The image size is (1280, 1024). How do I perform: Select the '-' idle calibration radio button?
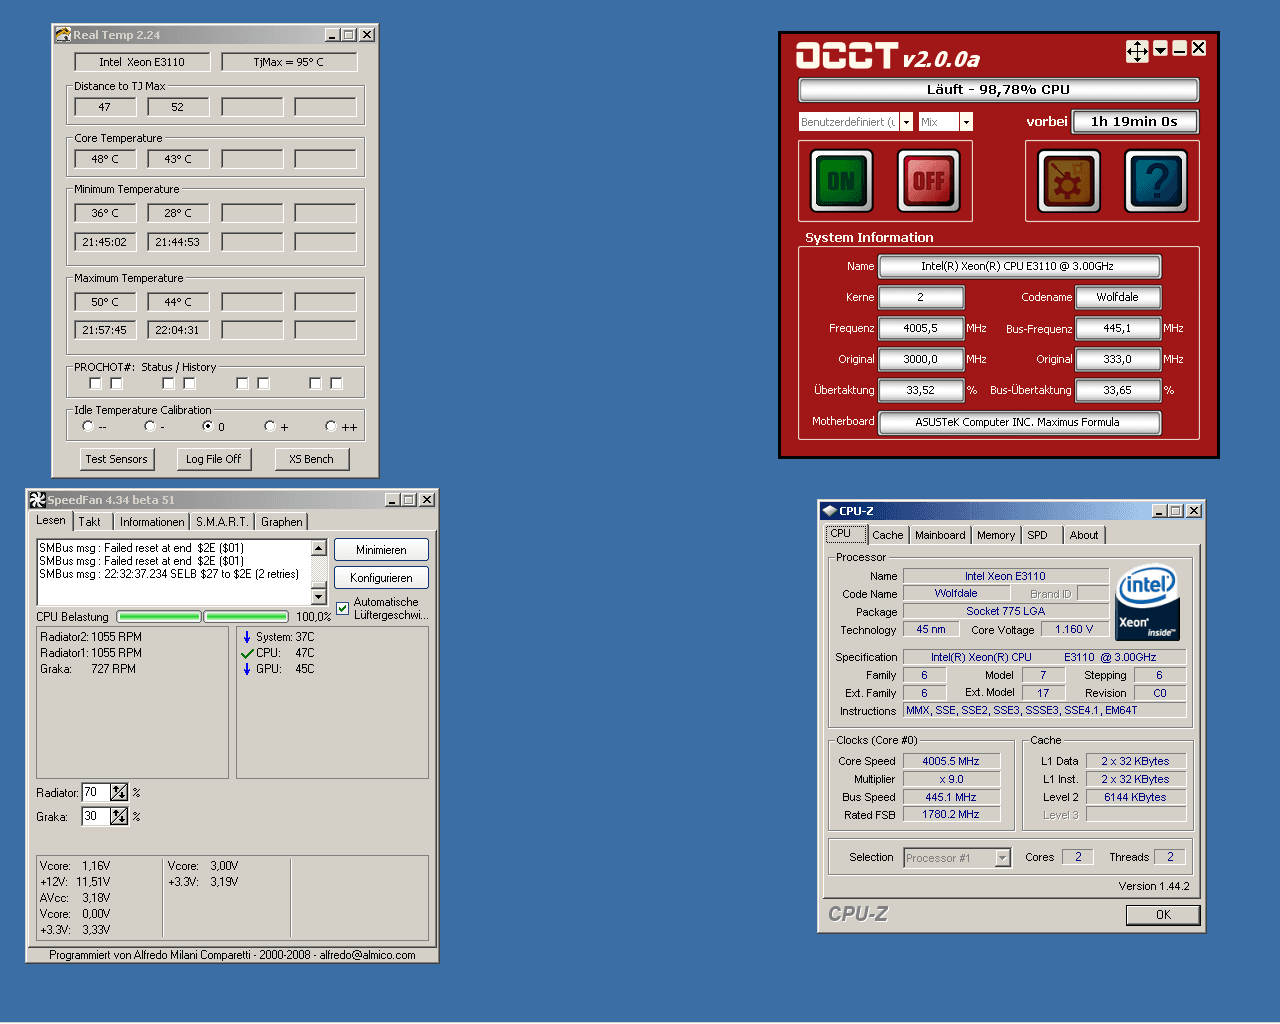(149, 426)
